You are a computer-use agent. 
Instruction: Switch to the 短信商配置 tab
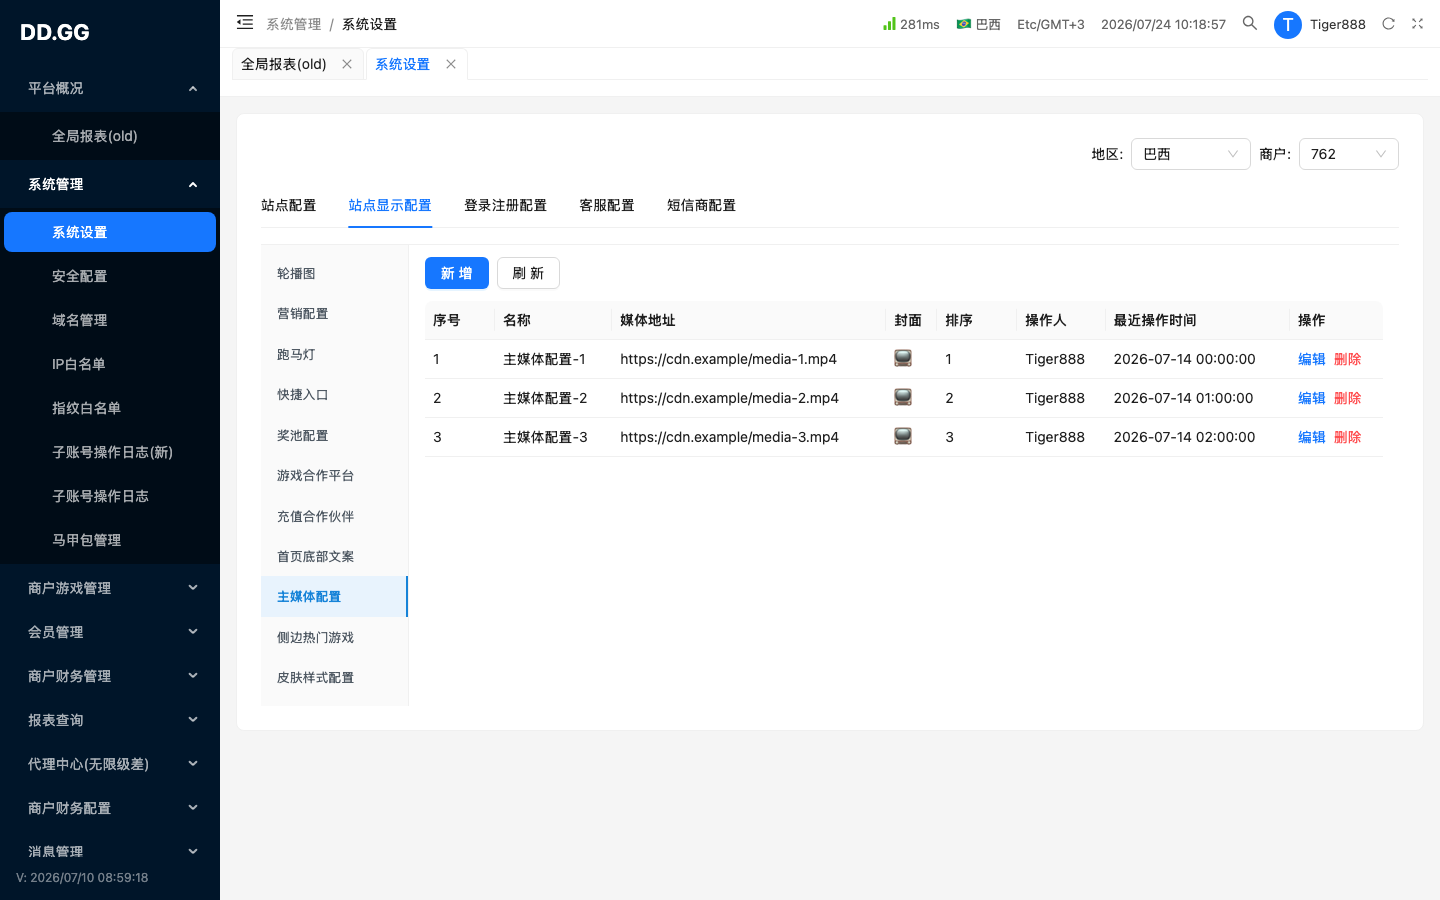(x=701, y=205)
